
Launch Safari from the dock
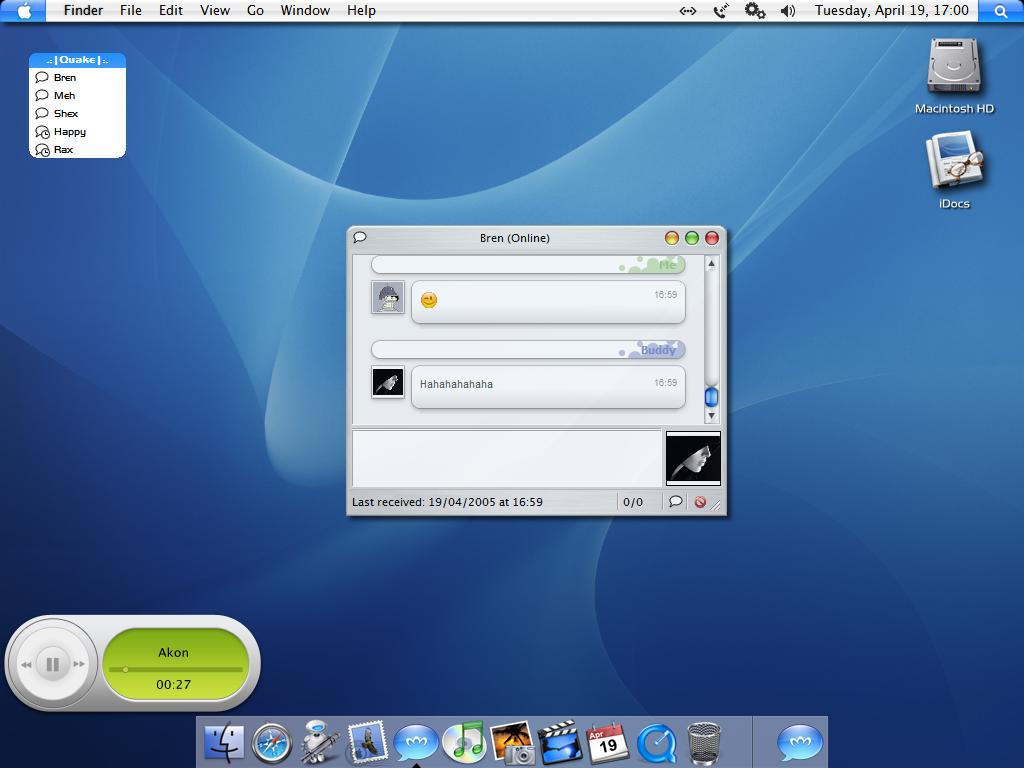[272, 743]
